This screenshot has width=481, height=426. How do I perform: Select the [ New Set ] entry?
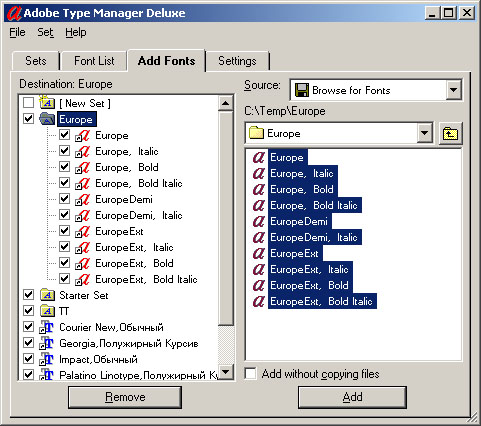click(85, 103)
